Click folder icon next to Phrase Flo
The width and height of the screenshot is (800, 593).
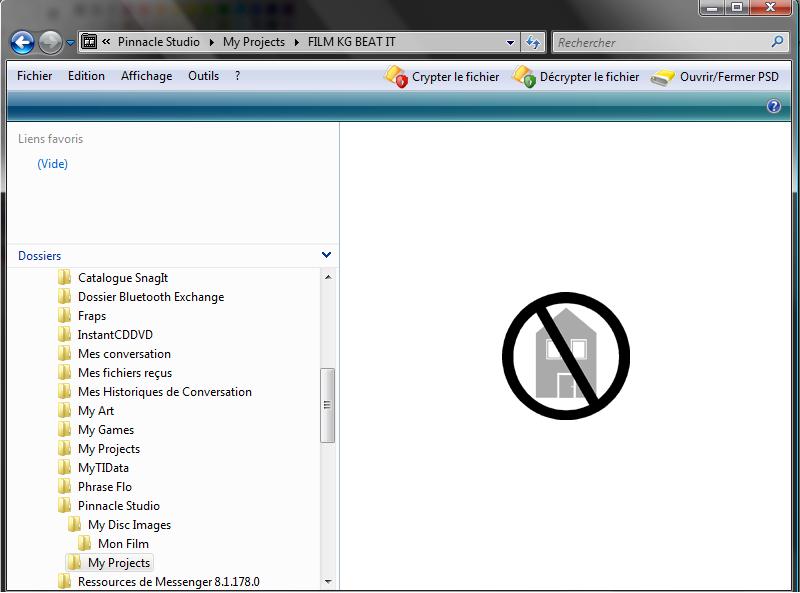coord(64,486)
